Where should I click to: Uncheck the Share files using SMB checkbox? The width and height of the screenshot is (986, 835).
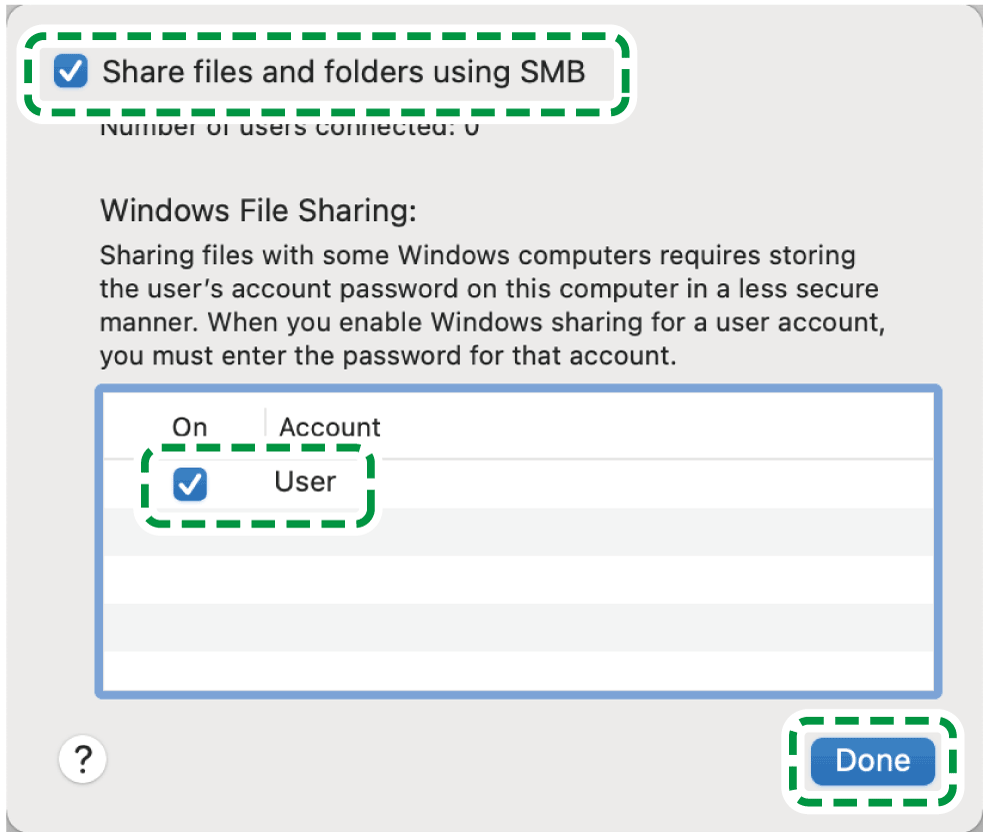(x=71, y=72)
